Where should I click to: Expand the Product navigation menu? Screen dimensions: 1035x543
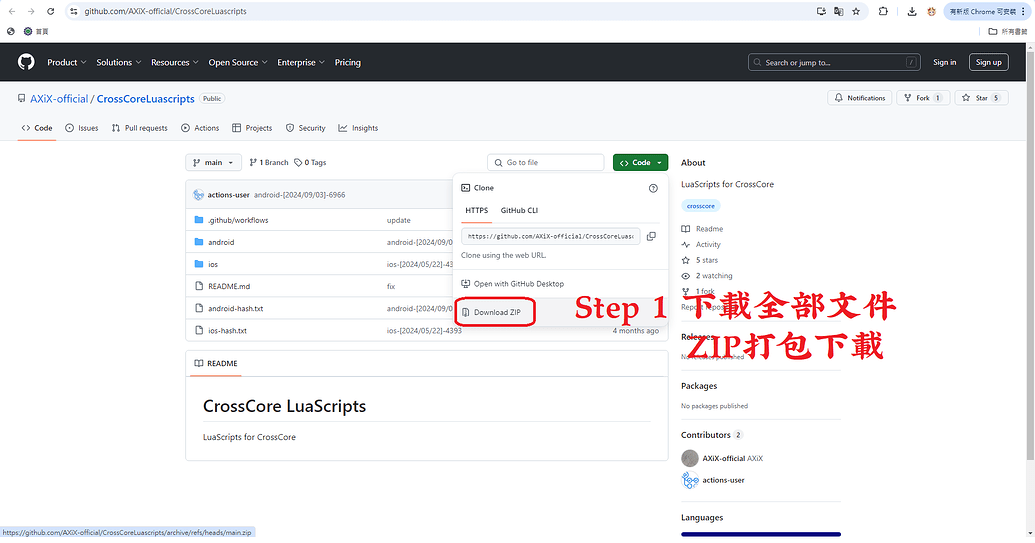[x=67, y=62]
